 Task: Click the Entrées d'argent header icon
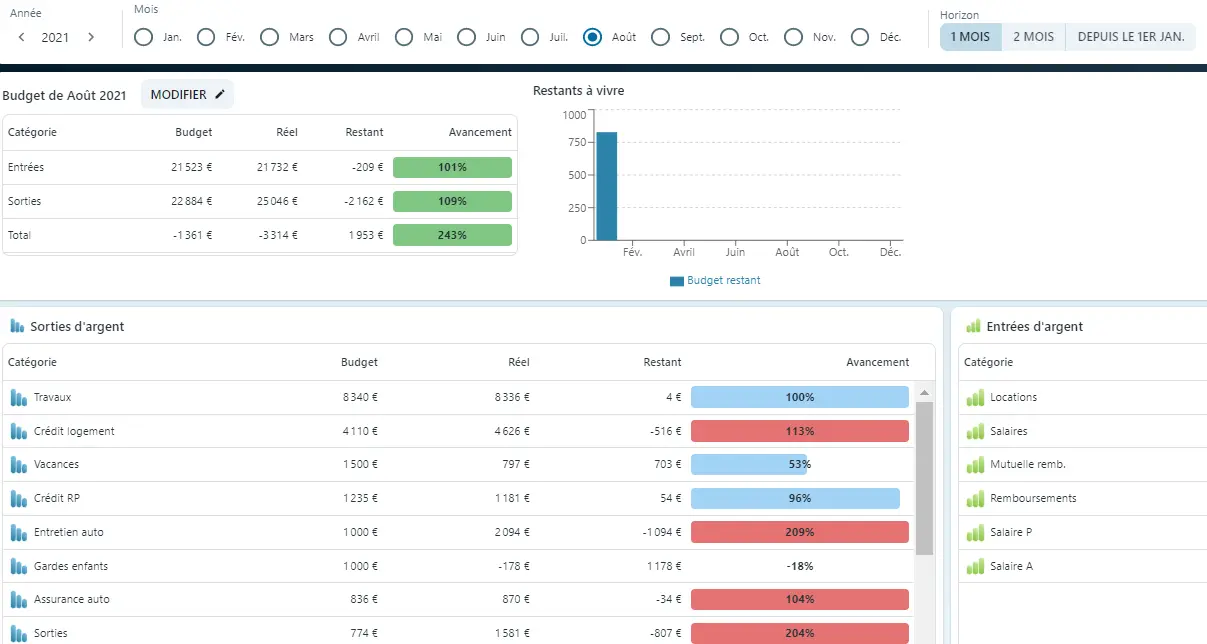click(973, 327)
